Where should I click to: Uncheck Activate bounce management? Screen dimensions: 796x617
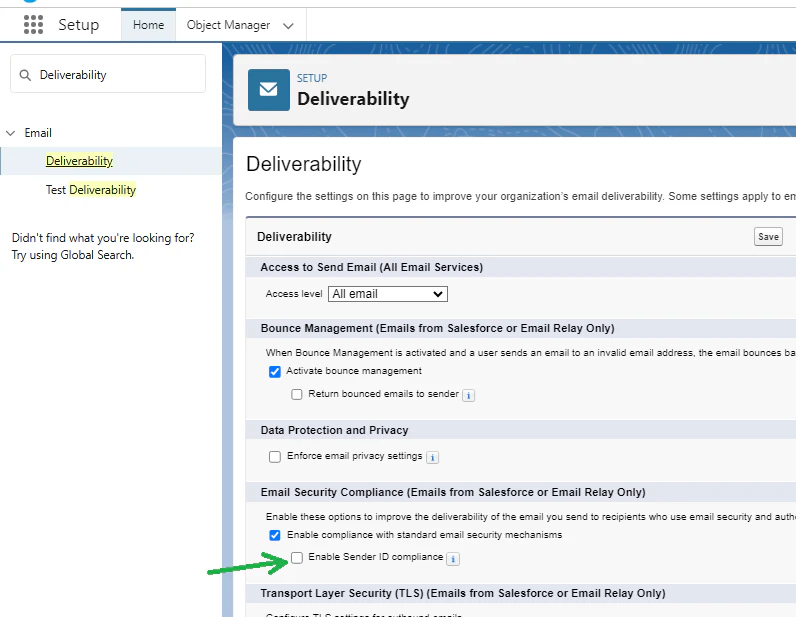pos(275,372)
